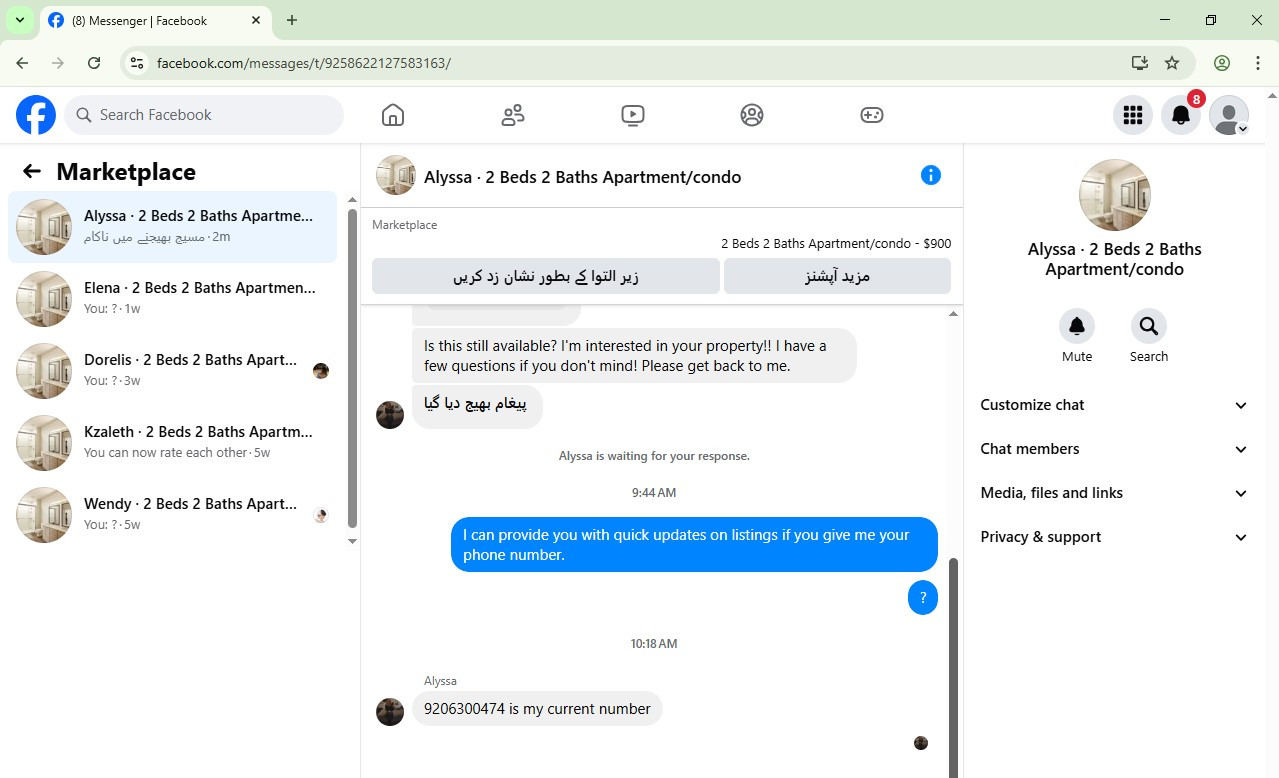Open the Dorelis conversation in the list
1279x778 pixels.
pos(173,371)
